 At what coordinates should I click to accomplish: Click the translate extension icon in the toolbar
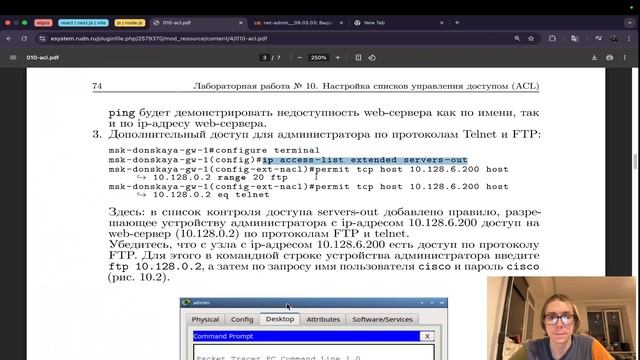(x=575, y=38)
